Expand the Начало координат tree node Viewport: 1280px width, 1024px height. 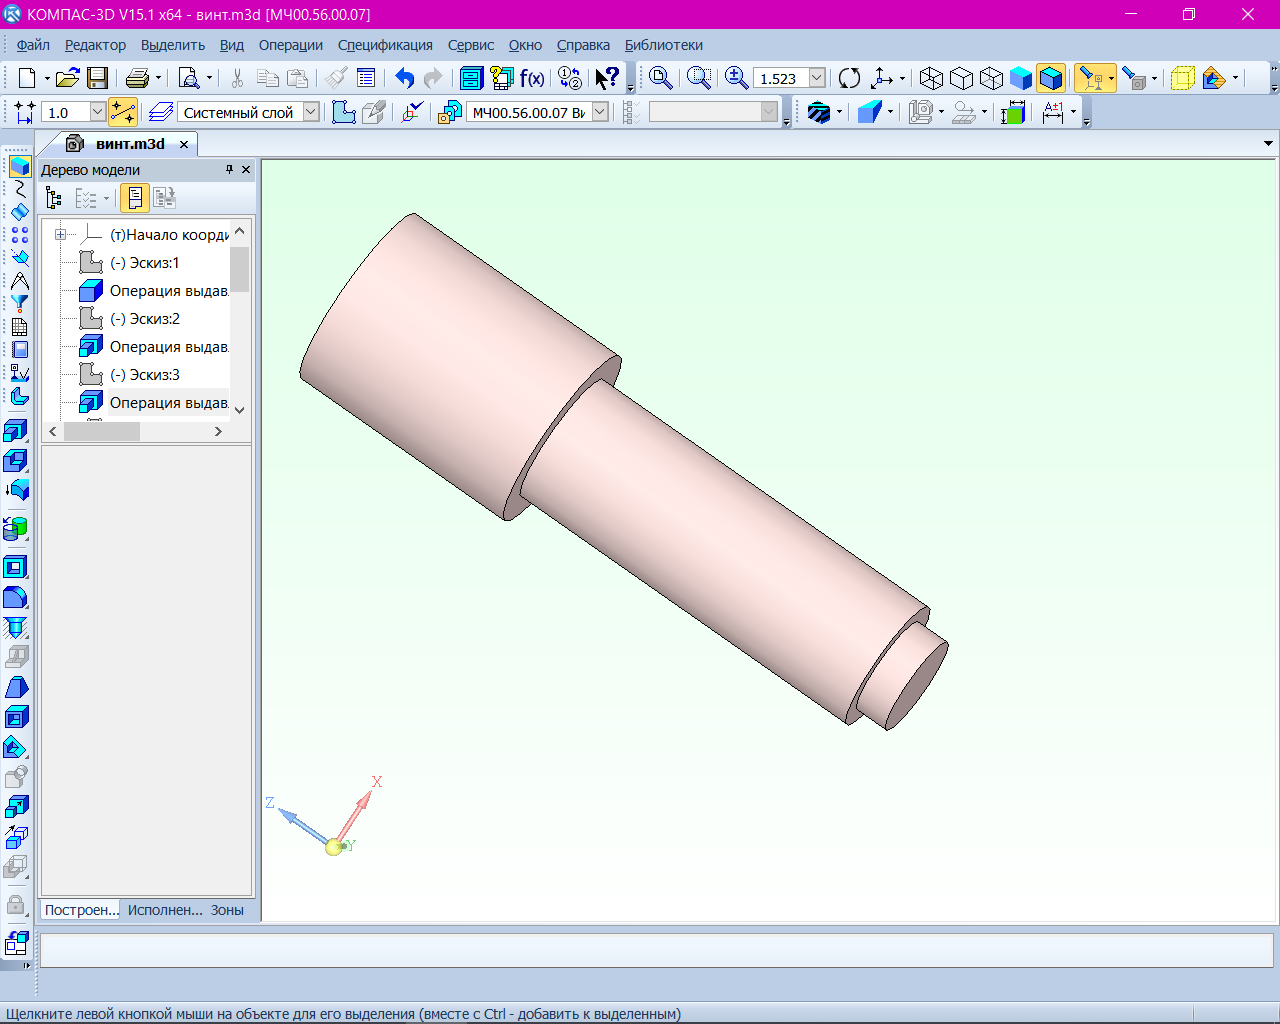click(x=60, y=235)
